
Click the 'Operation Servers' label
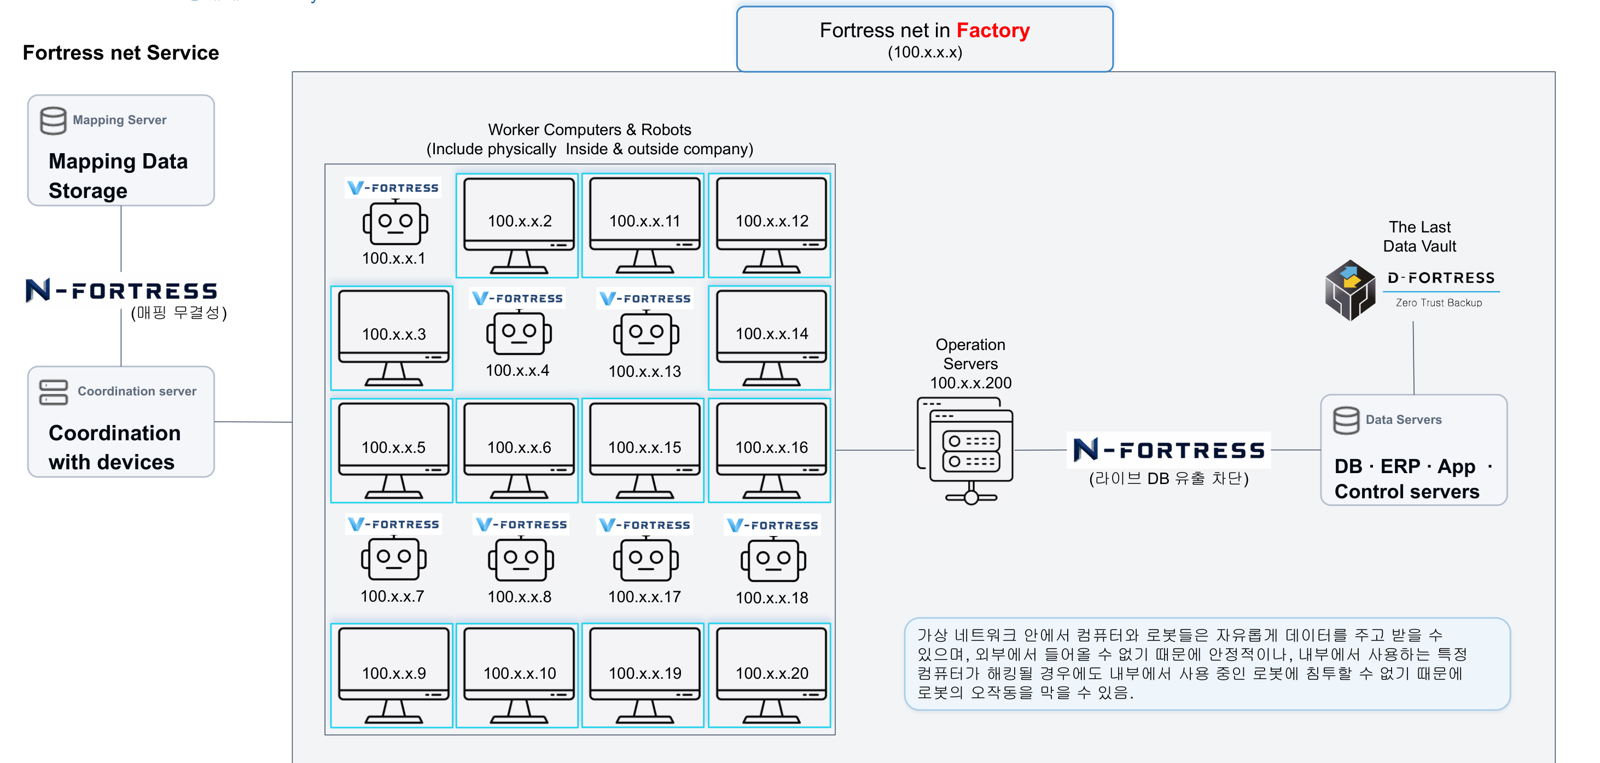click(970, 354)
